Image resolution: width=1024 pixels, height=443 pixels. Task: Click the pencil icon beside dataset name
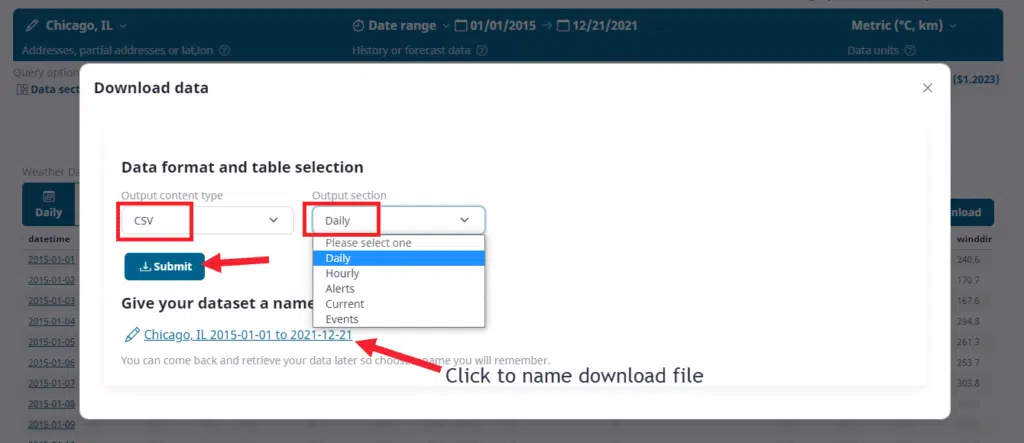131,335
